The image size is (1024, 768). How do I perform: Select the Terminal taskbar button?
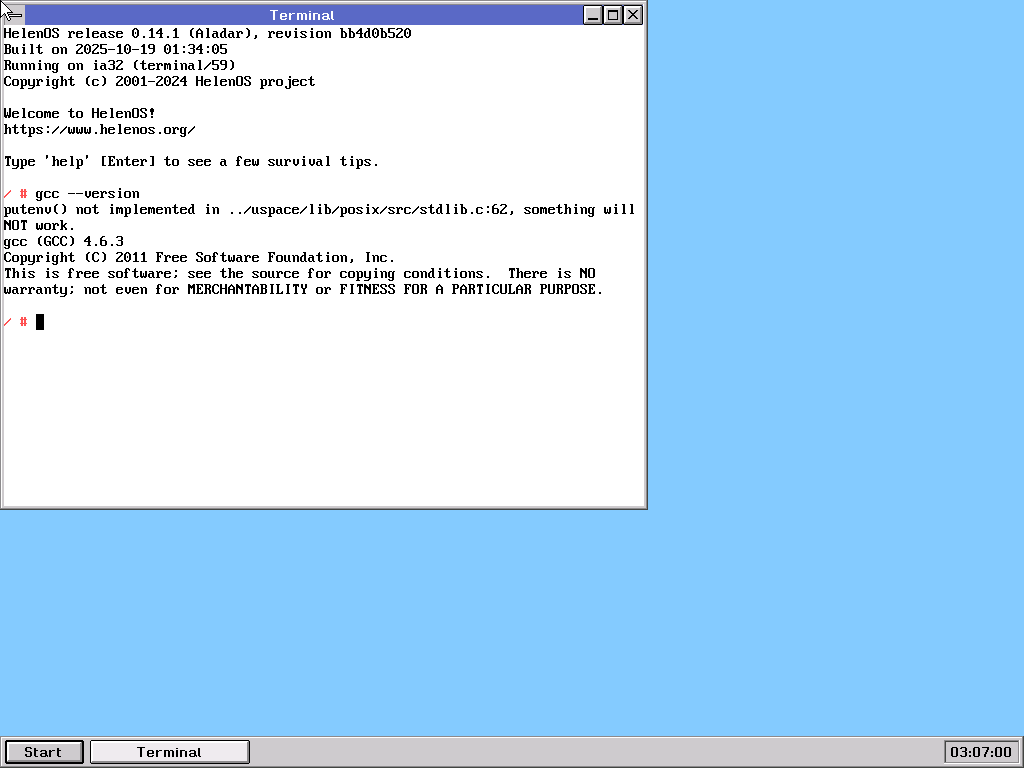[169, 752]
